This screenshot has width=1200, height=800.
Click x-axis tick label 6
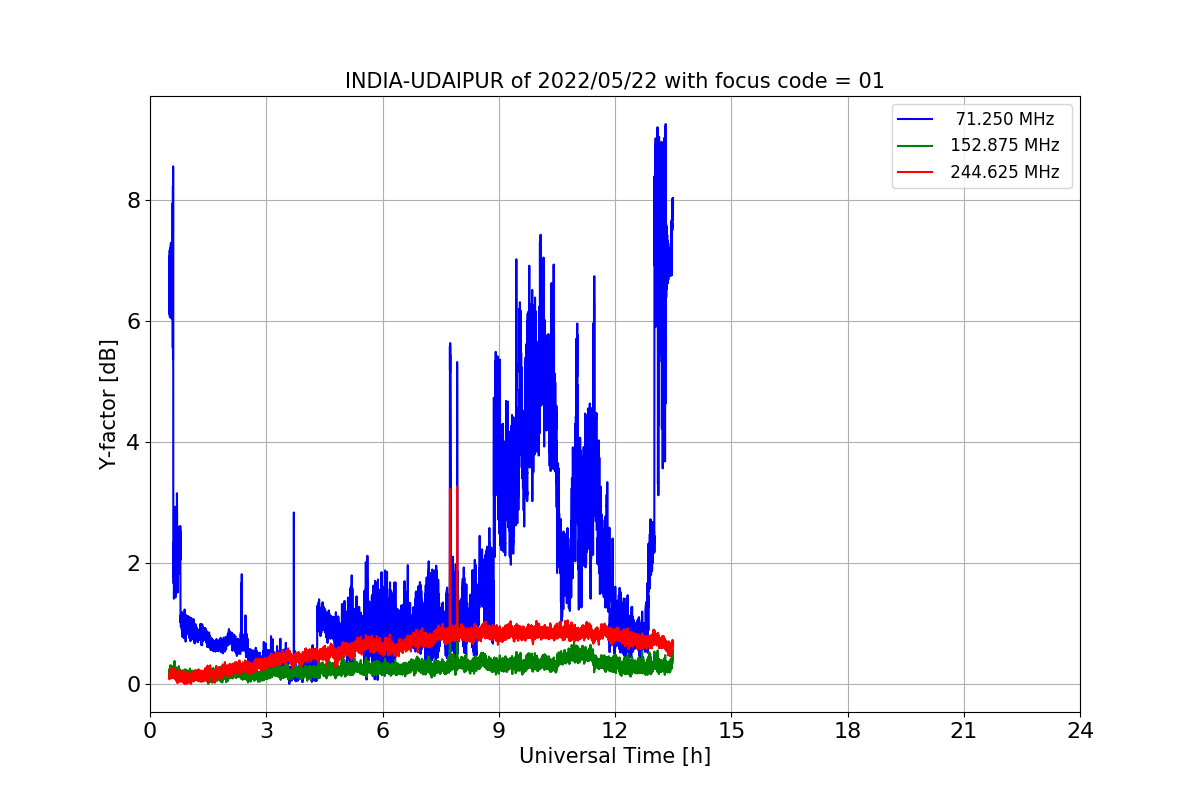pos(382,731)
